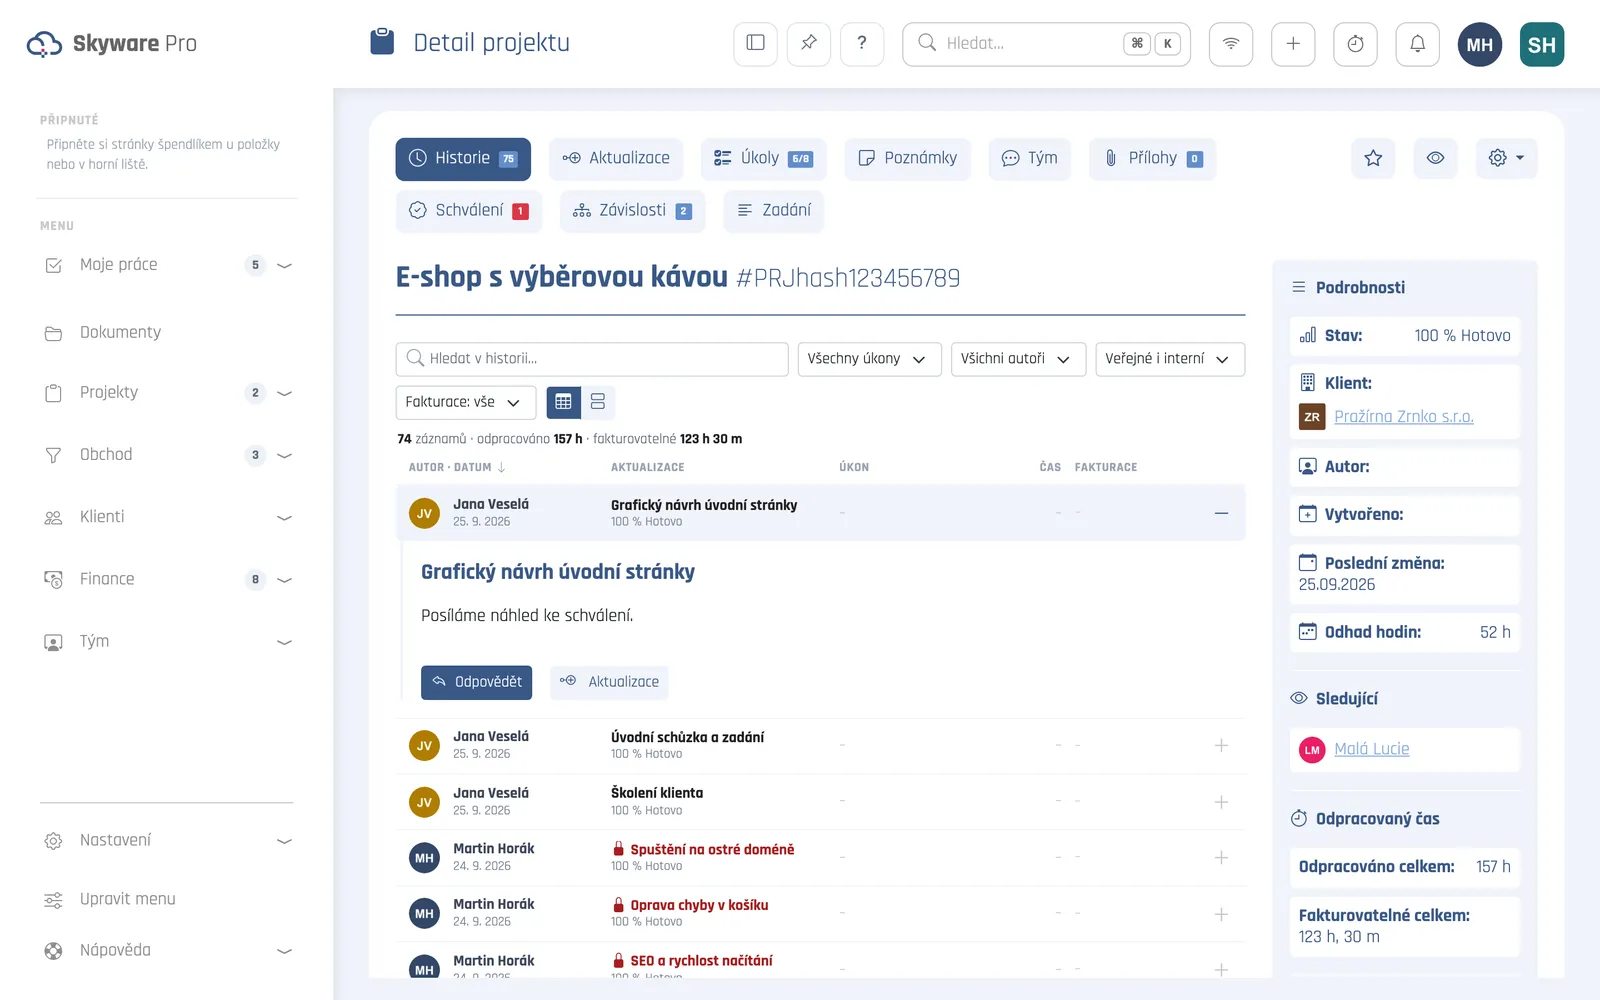Click the plus add-new icon in top bar
This screenshot has width=1600, height=1000.
(1293, 44)
